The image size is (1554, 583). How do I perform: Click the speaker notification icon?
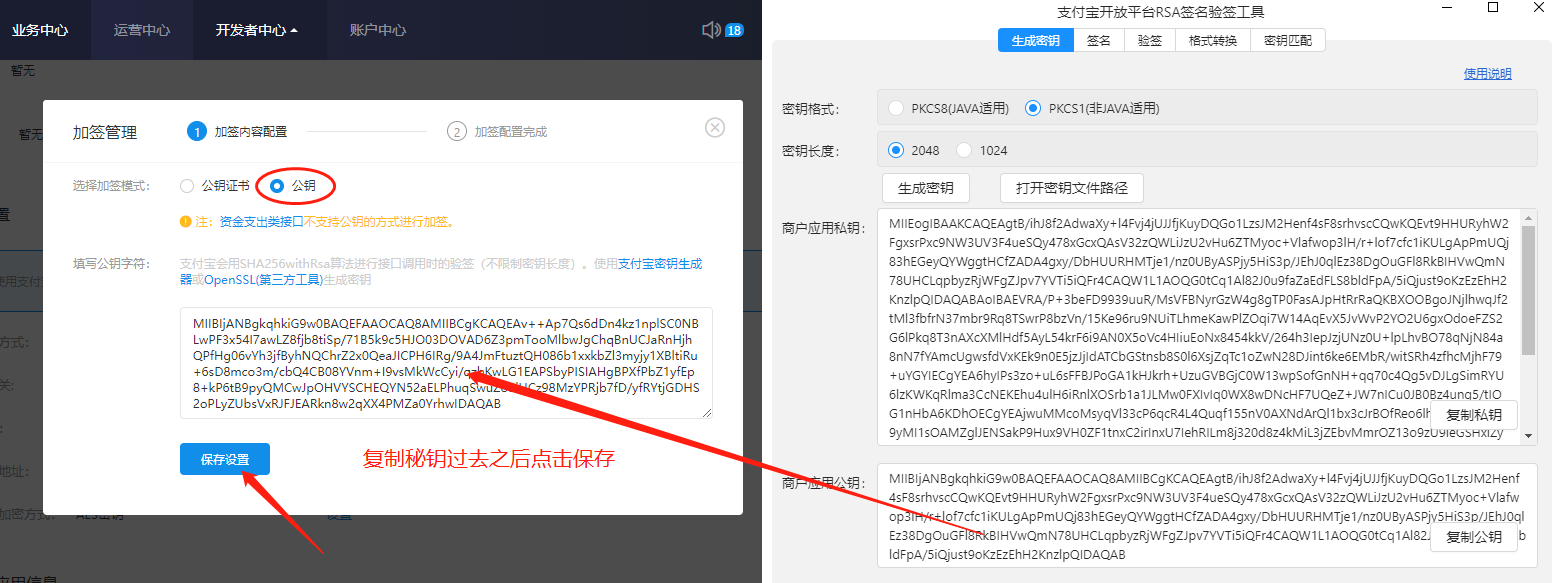pos(711,30)
